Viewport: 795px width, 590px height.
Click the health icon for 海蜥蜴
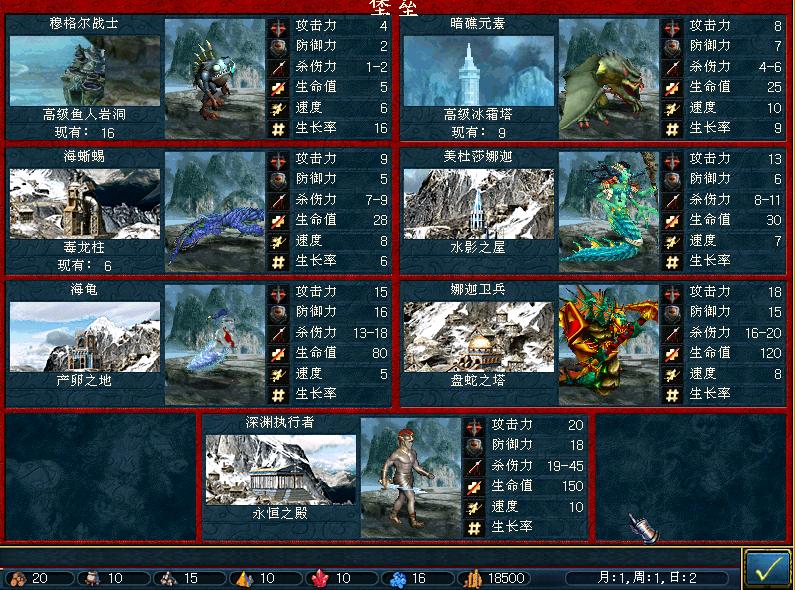click(278, 221)
